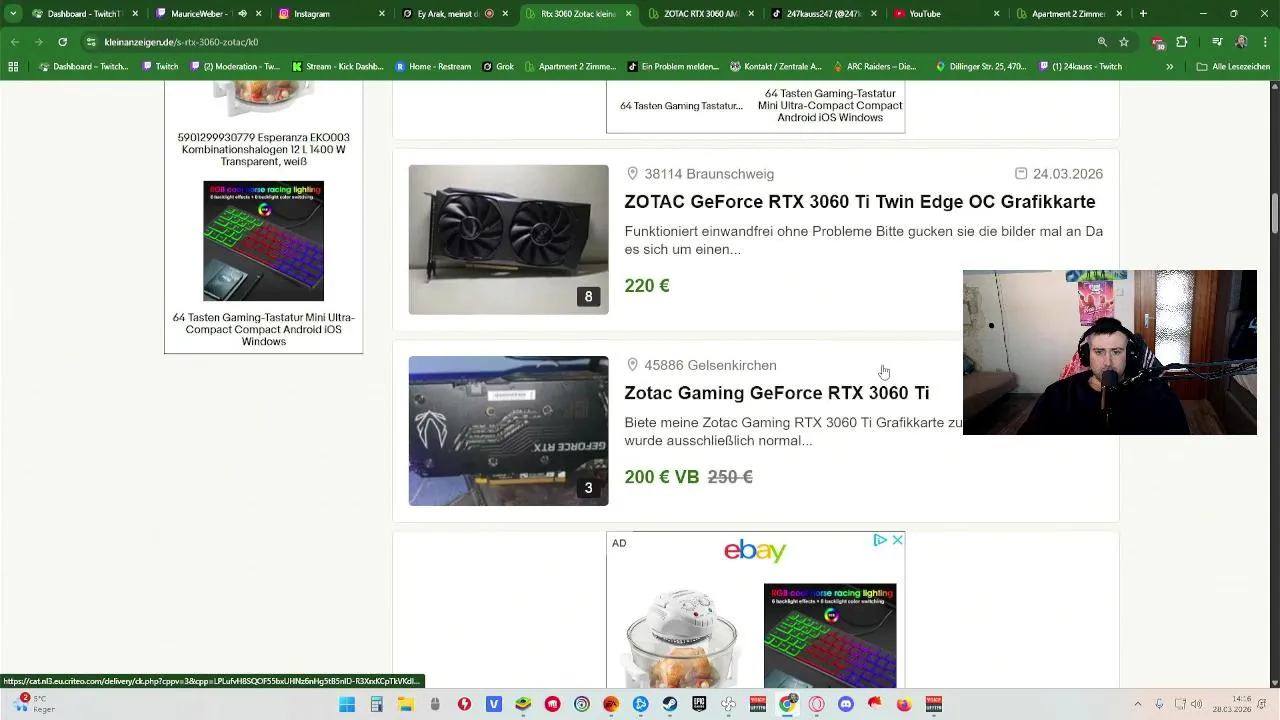Open the Esperanza EKO003 sidebar ad text

point(264,149)
